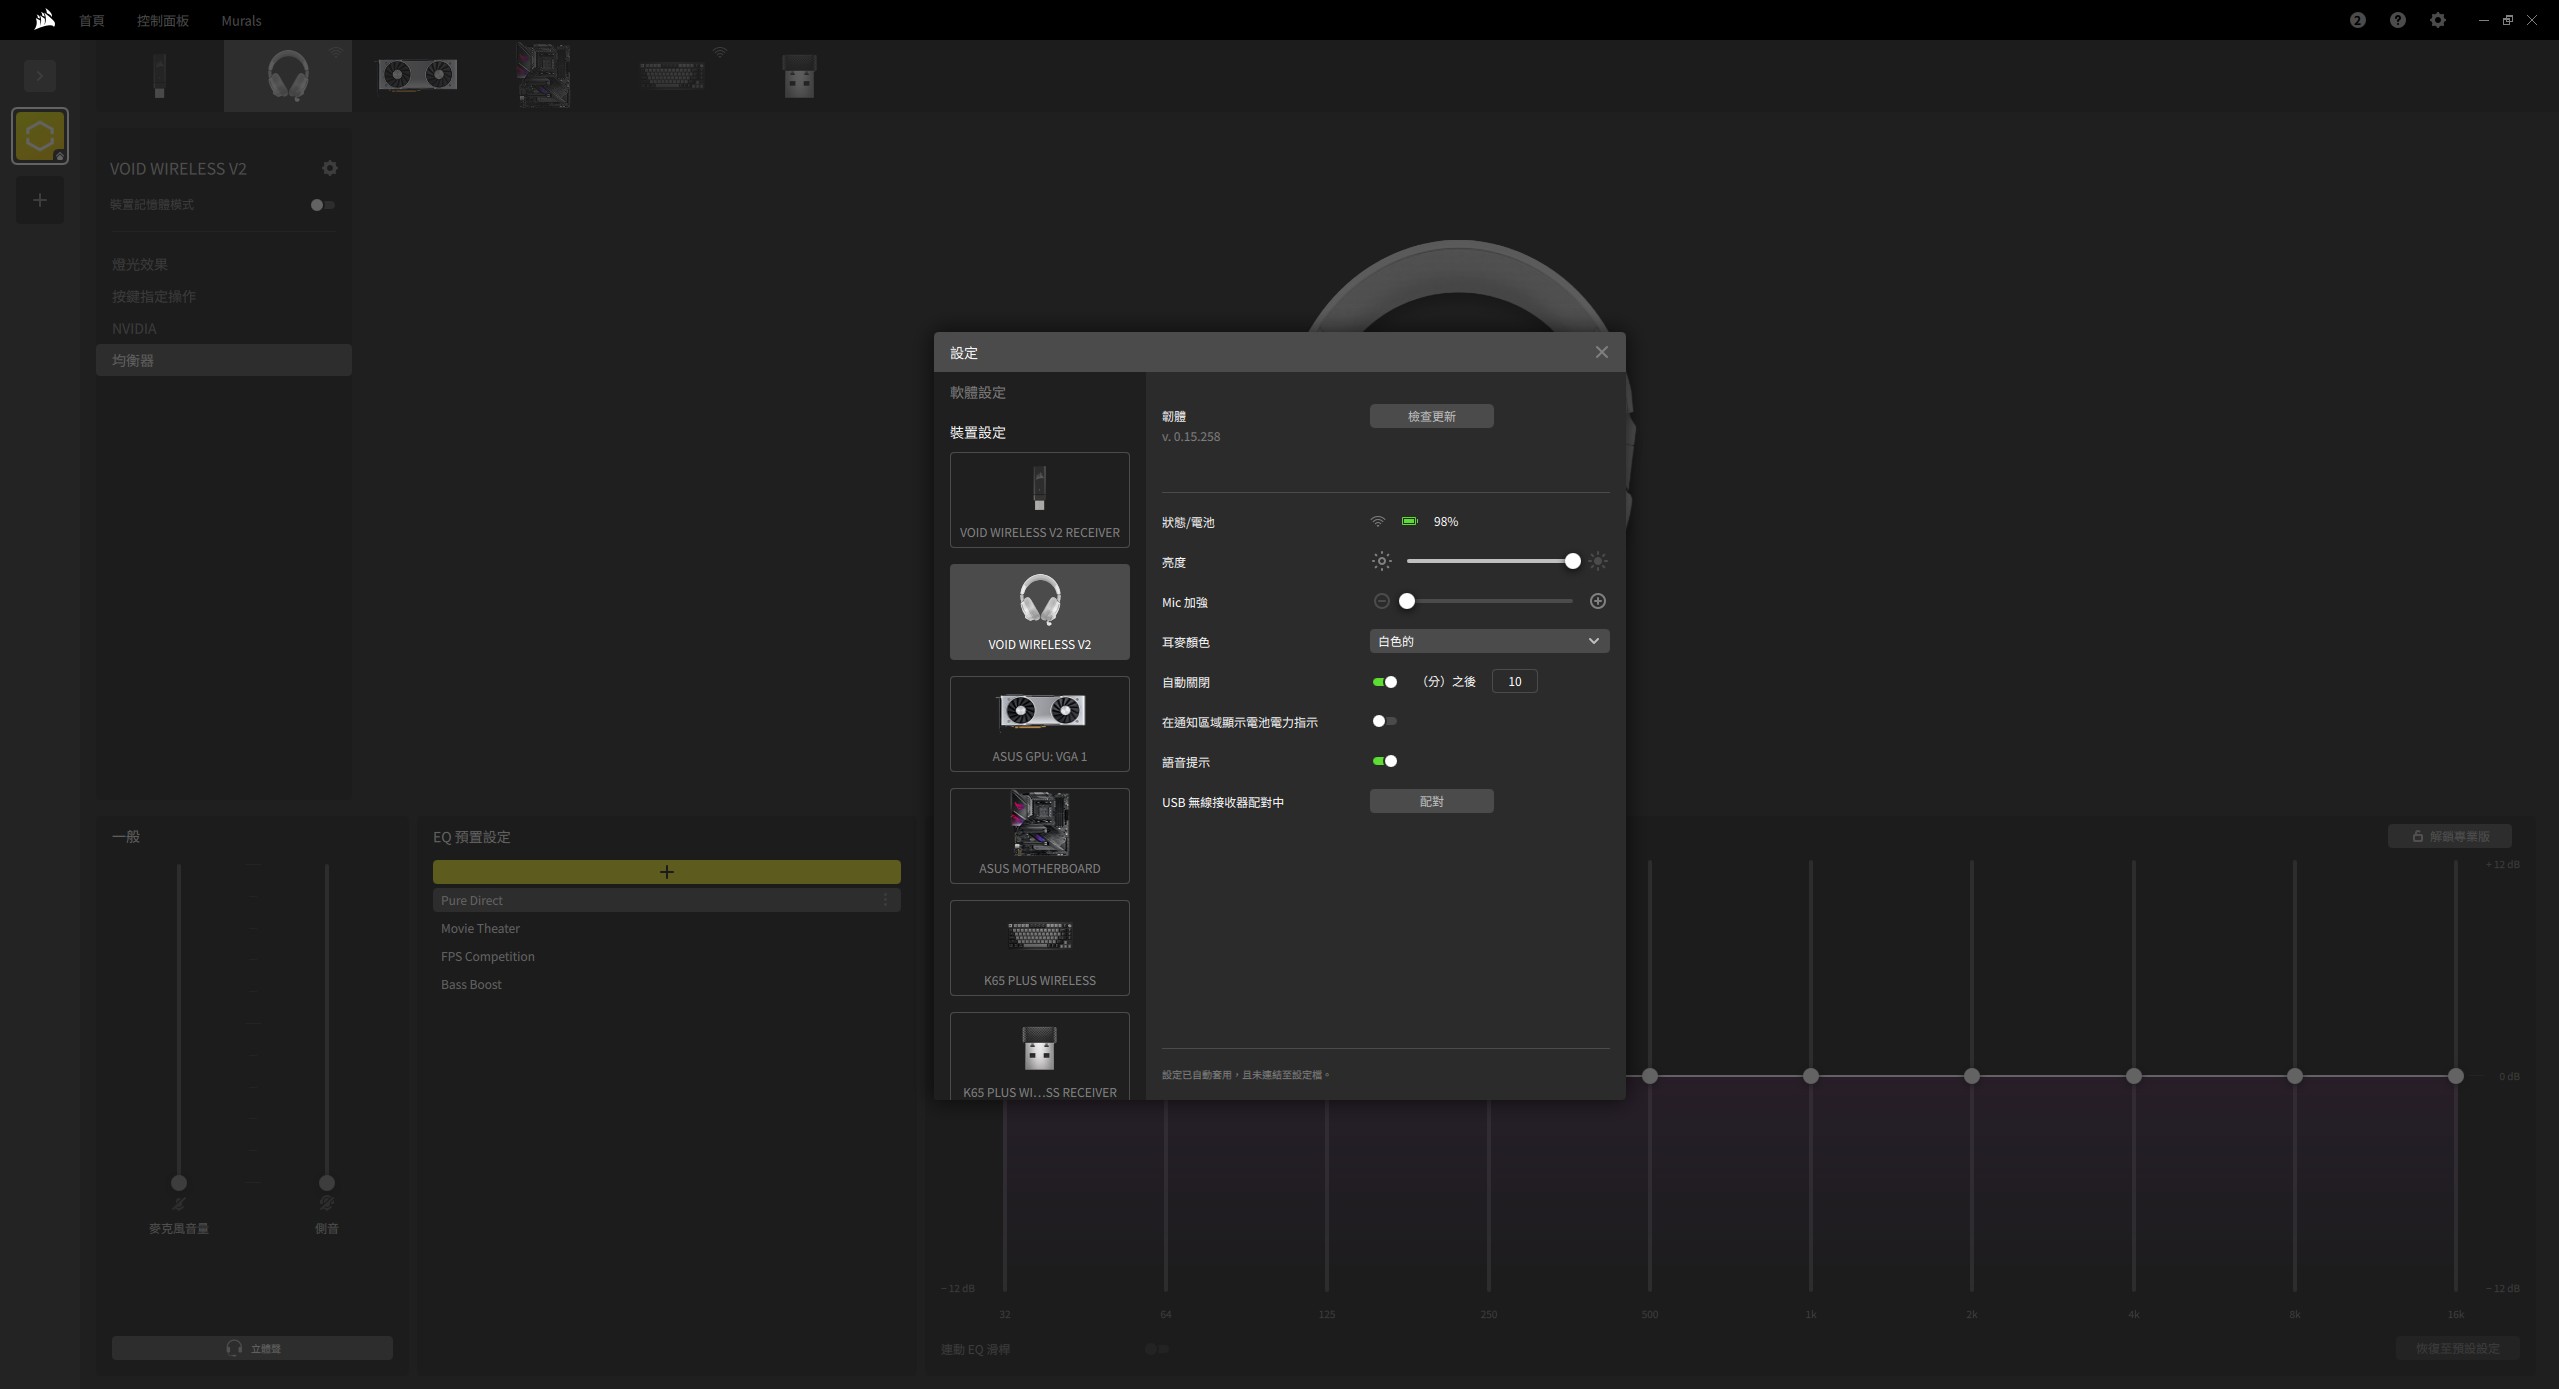Toggle 語音提示 voice prompts switch
2559x1389 pixels.
pos(1384,761)
